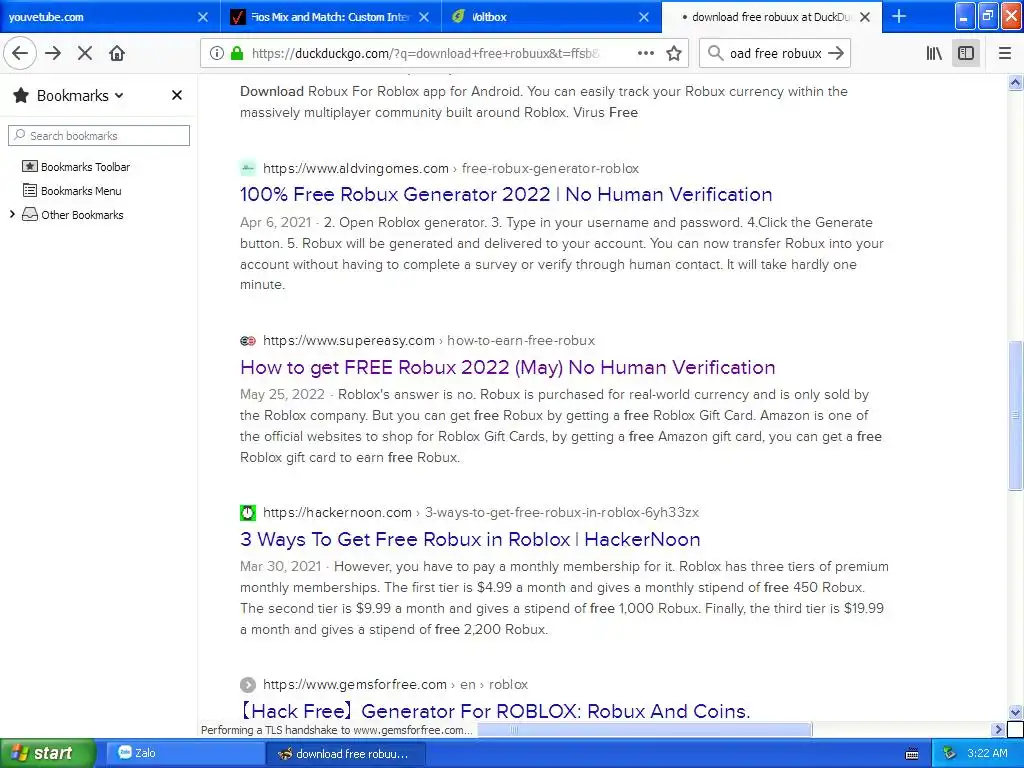
Task: Click the gemsforfree gray favicon
Action: tap(248, 684)
